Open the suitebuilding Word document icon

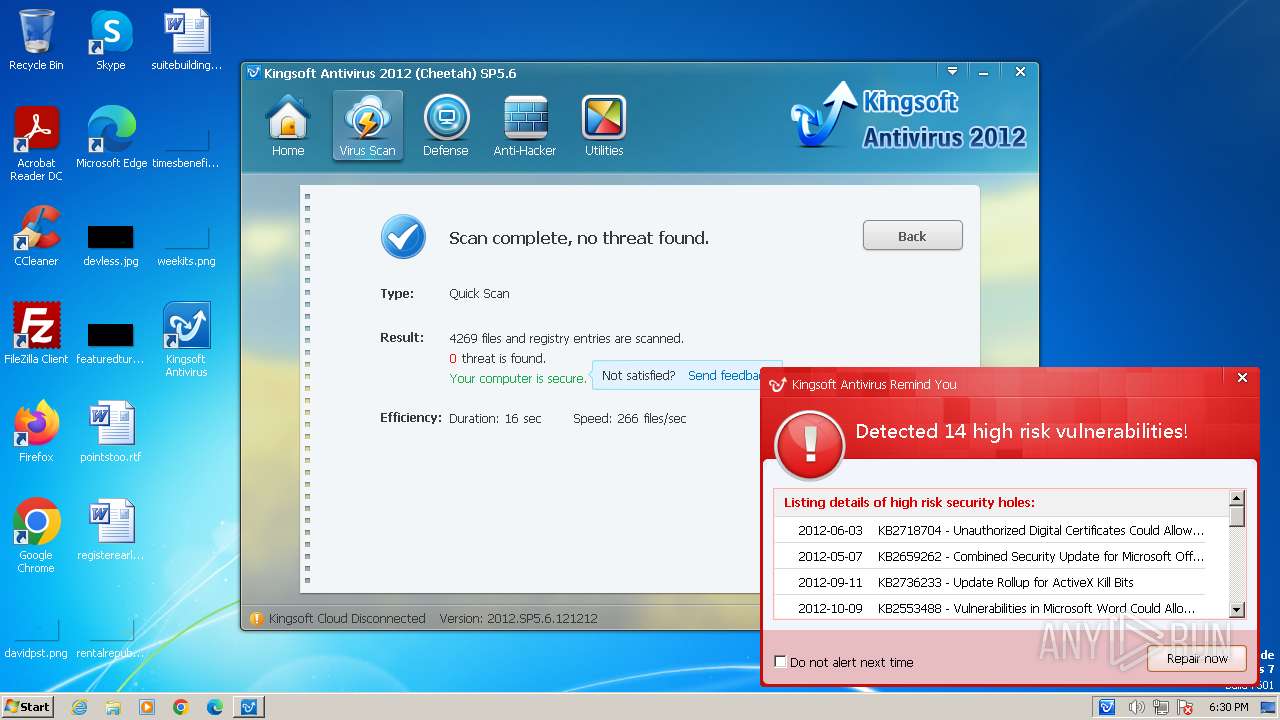(x=187, y=40)
